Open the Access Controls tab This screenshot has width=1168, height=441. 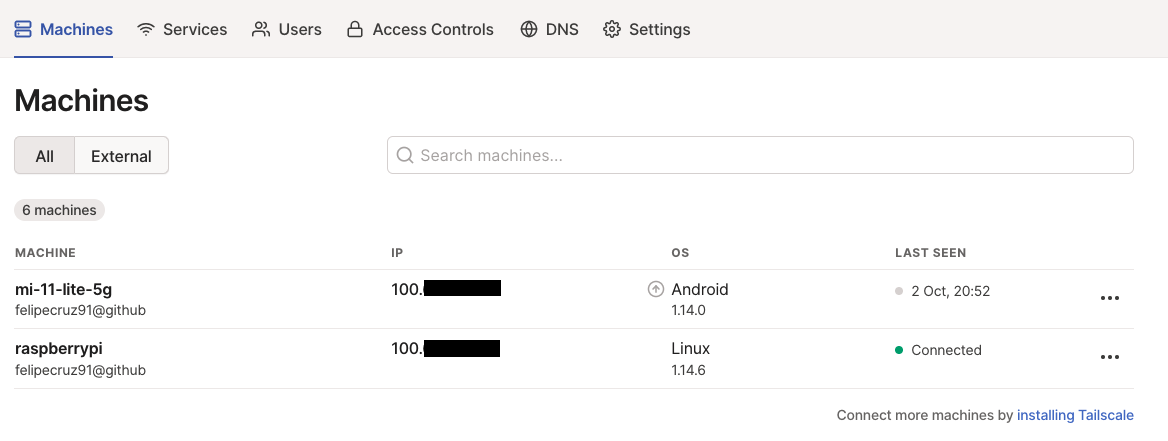click(420, 30)
